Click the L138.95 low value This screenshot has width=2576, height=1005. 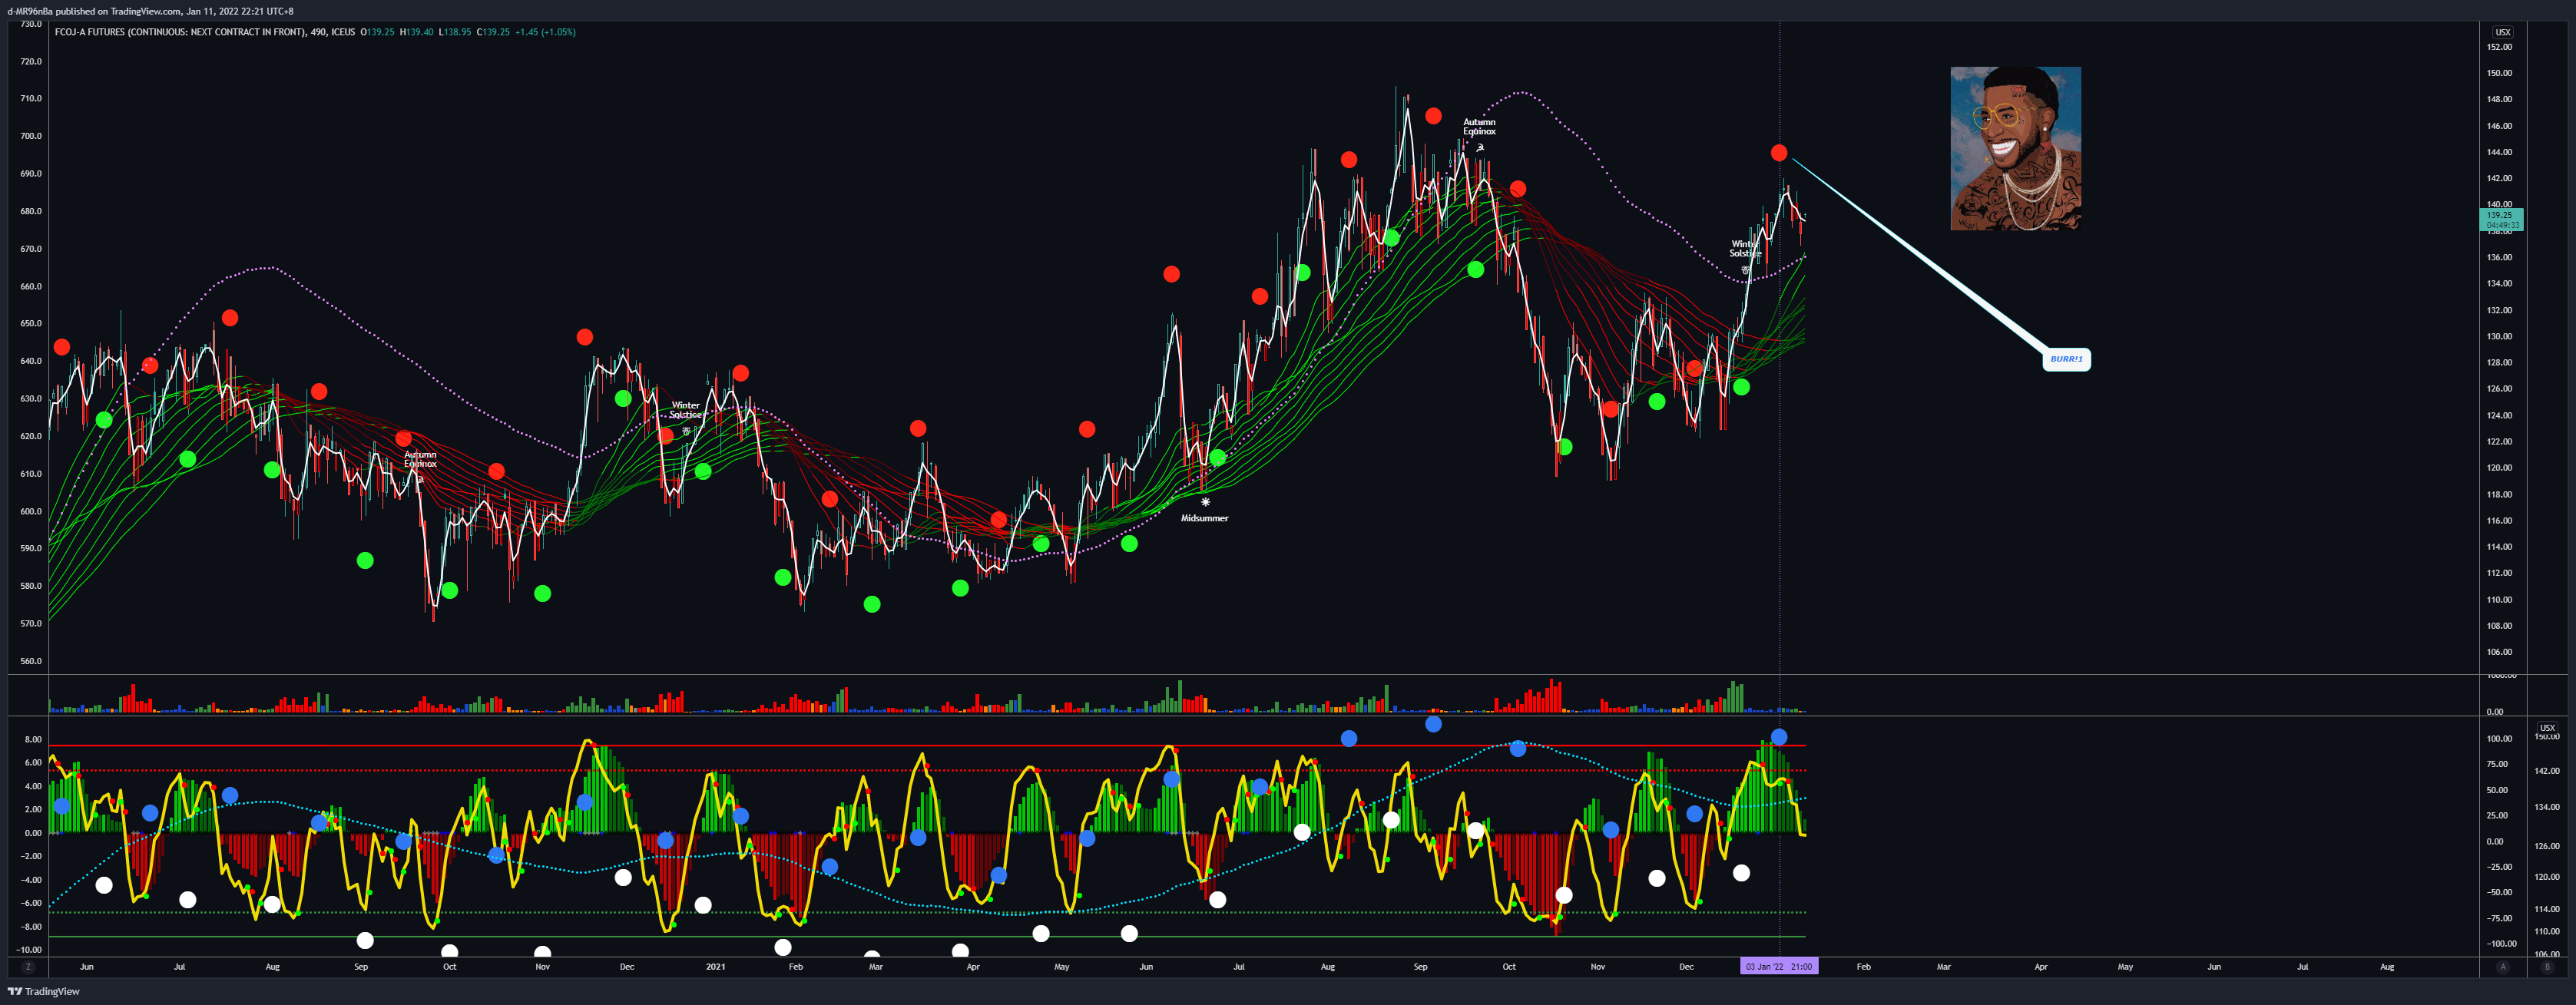(x=455, y=32)
